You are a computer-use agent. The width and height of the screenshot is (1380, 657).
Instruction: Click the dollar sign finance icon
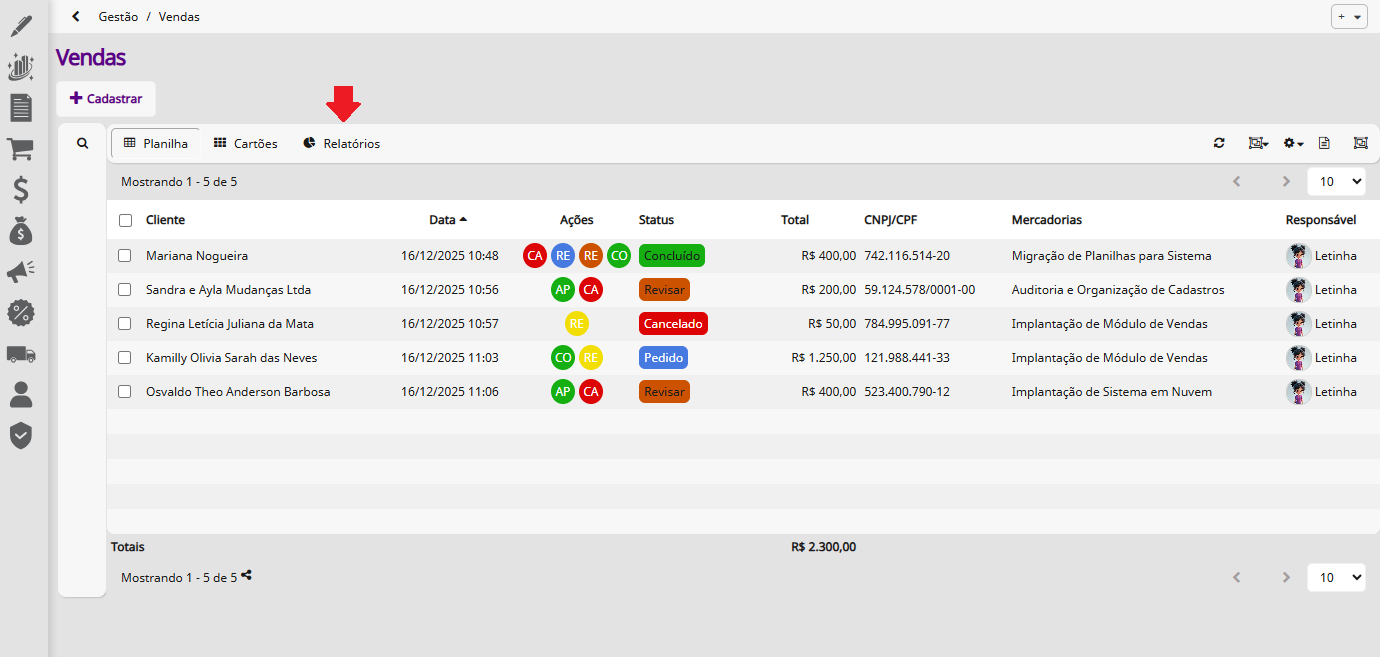pyautogui.click(x=20, y=190)
